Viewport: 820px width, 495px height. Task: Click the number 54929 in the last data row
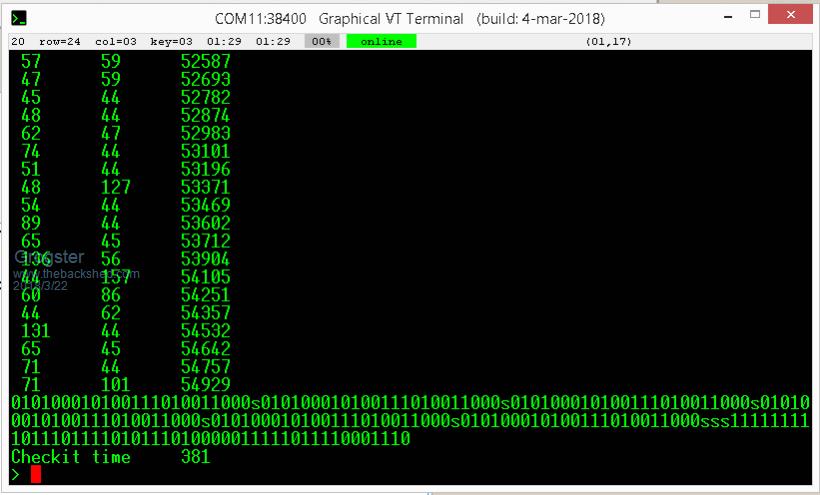click(x=205, y=385)
